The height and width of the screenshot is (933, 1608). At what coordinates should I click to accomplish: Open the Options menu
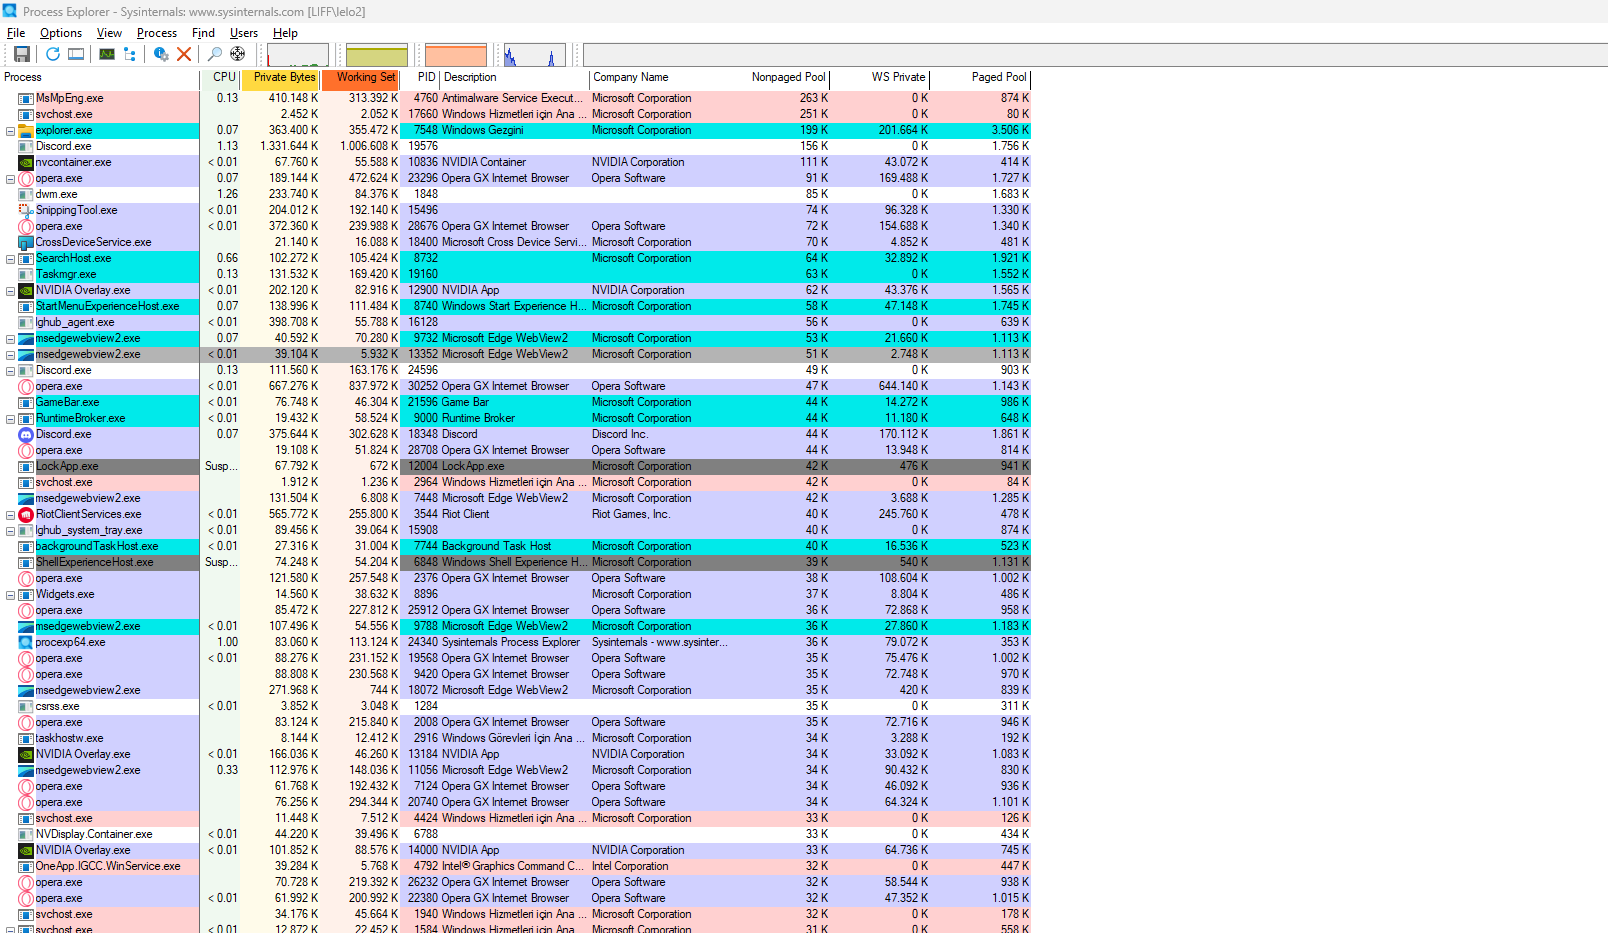click(x=61, y=33)
